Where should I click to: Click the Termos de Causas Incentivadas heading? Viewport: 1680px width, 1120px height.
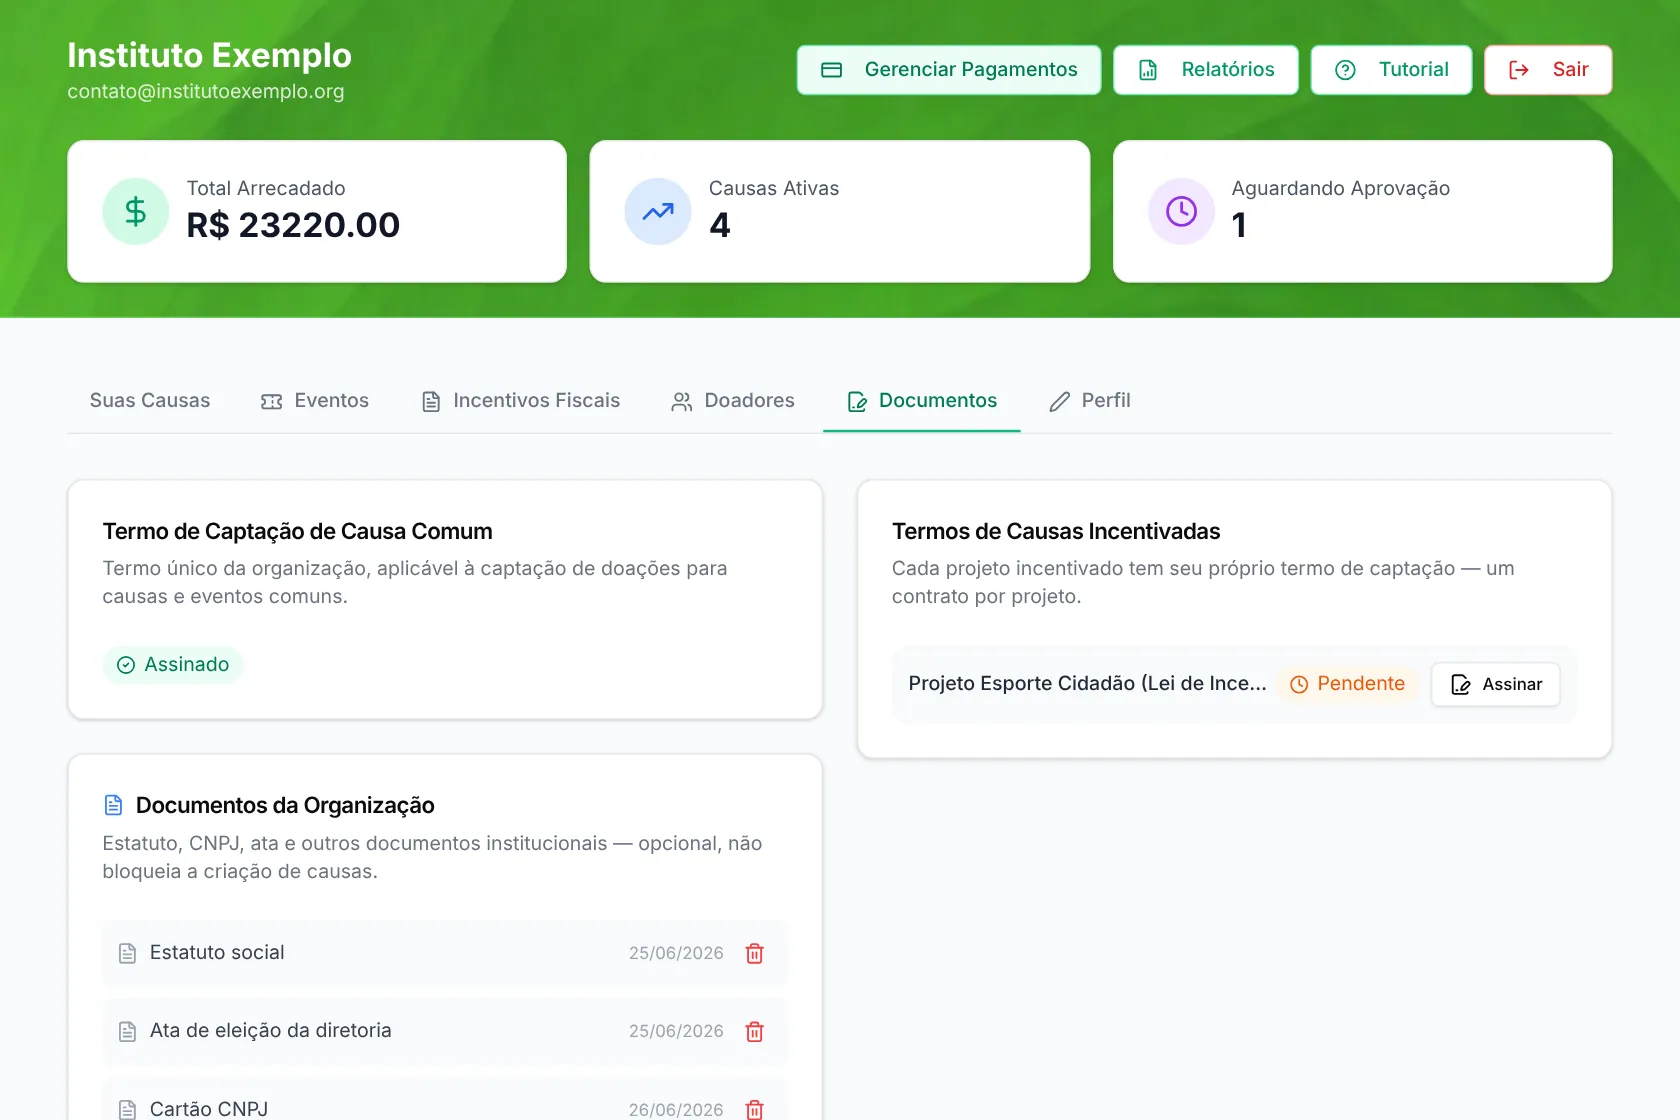click(1056, 531)
